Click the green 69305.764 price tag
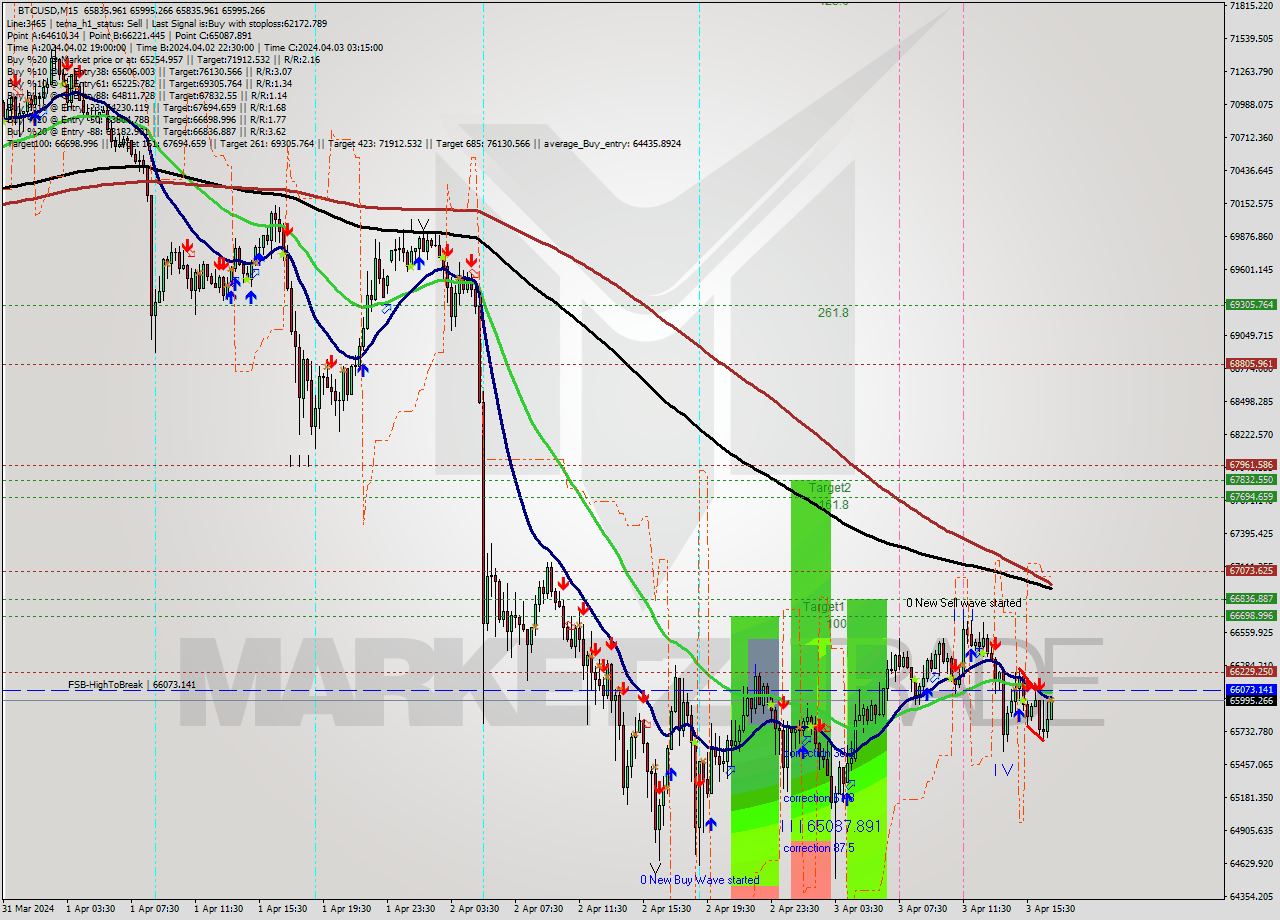The image size is (1280, 920). [1250, 304]
